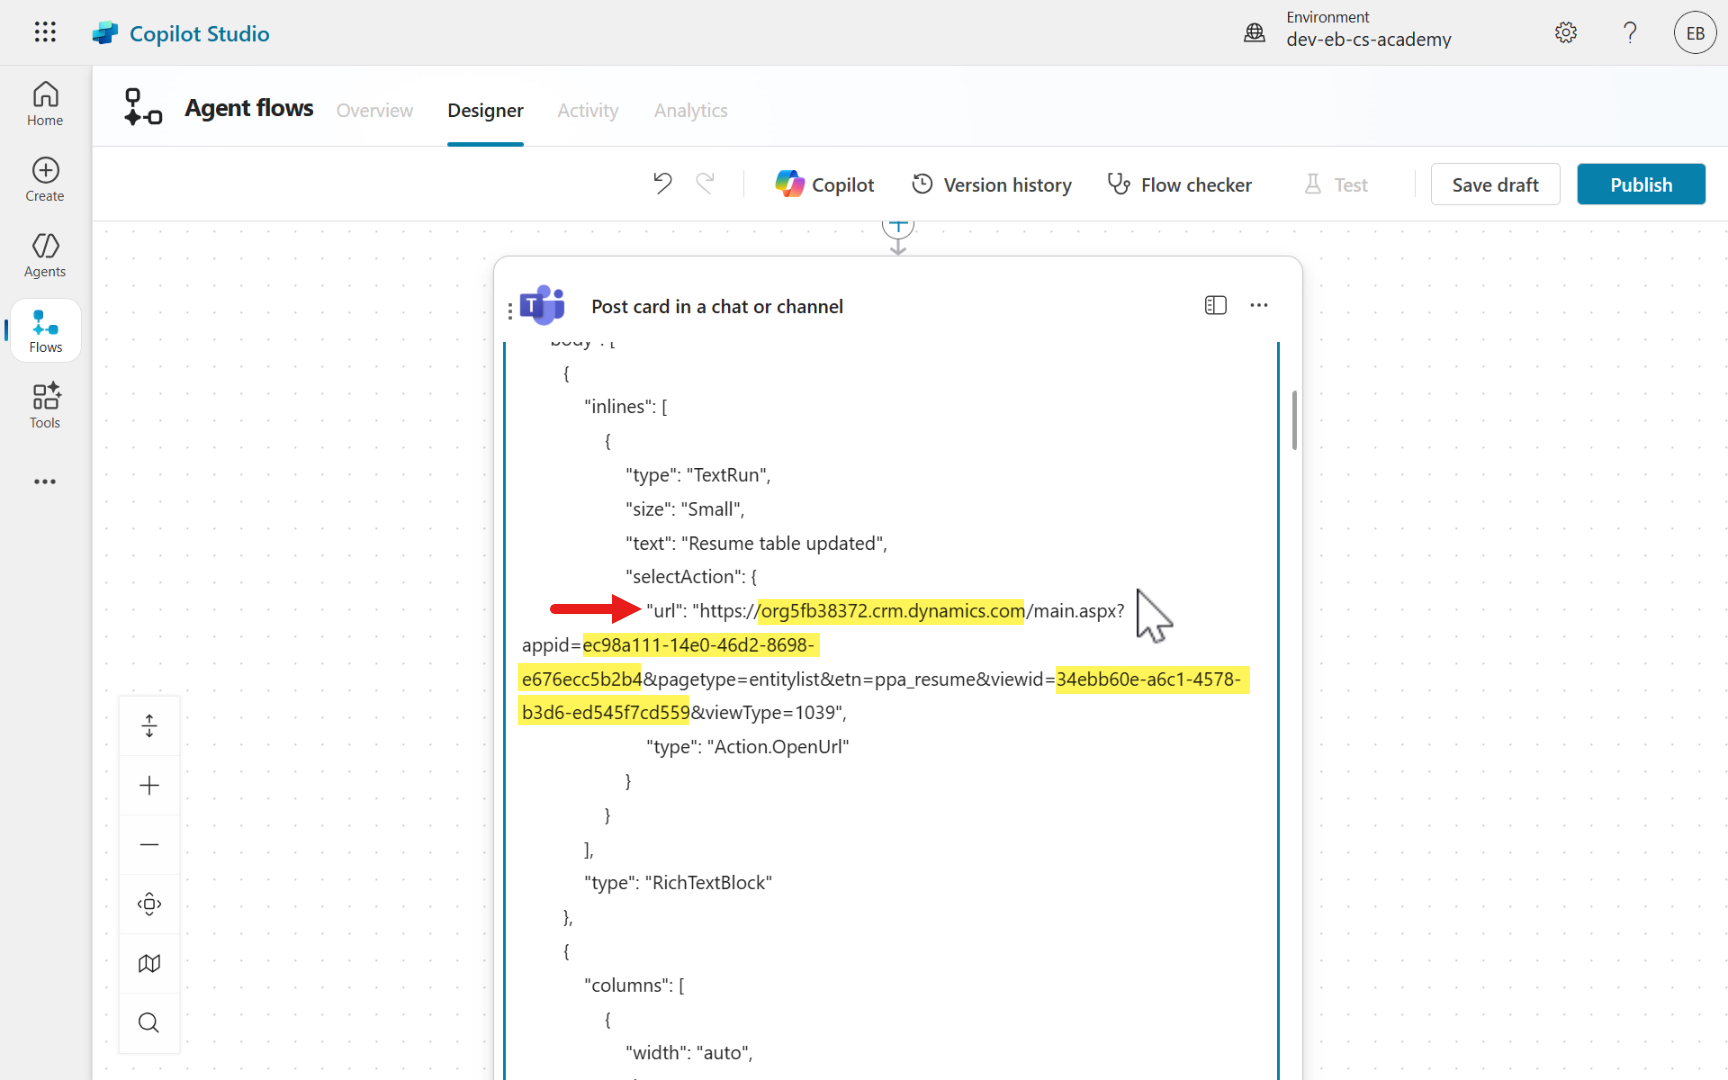
Task: Open the Create page from sidebar
Action: pyautogui.click(x=45, y=180)
